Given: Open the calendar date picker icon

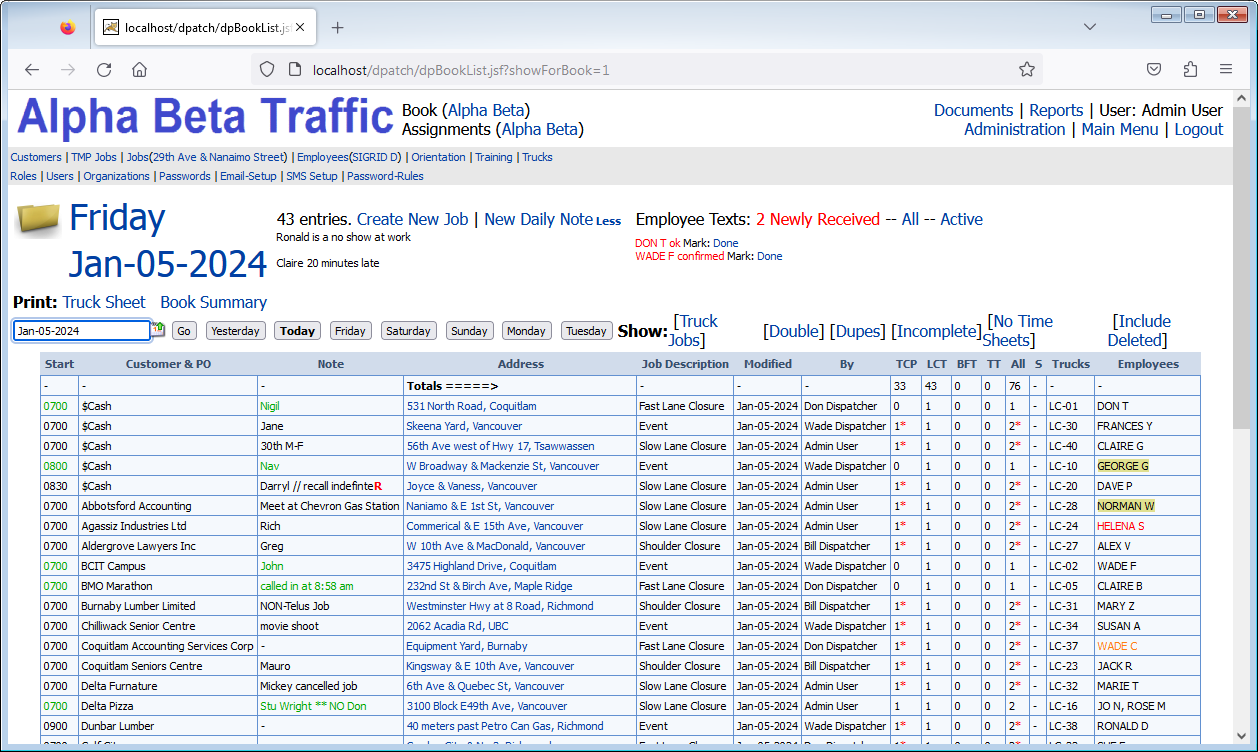Looking at the screenshot, I should coord(158,329).
